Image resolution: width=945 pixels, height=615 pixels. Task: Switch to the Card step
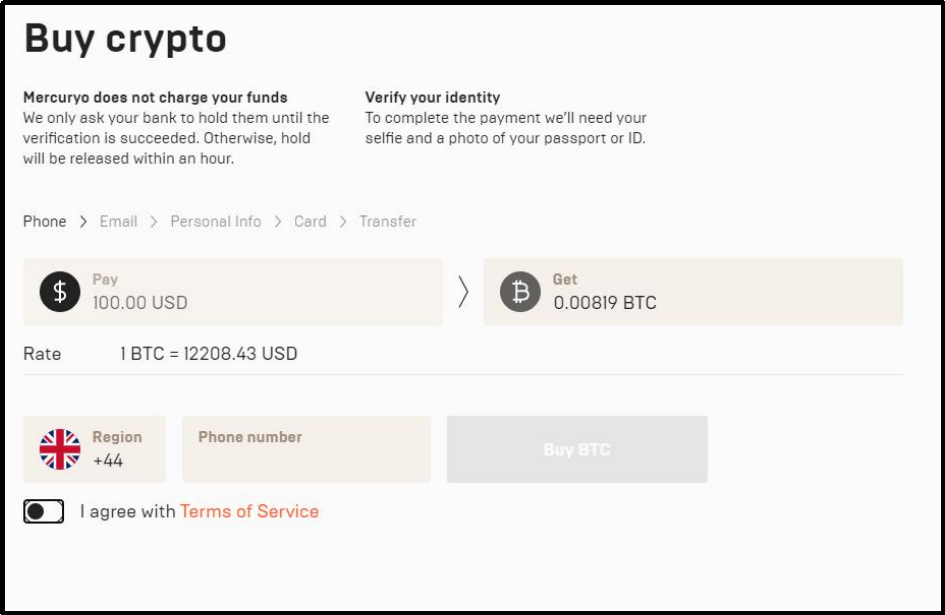pyautogui.click(x=310, y=222)
